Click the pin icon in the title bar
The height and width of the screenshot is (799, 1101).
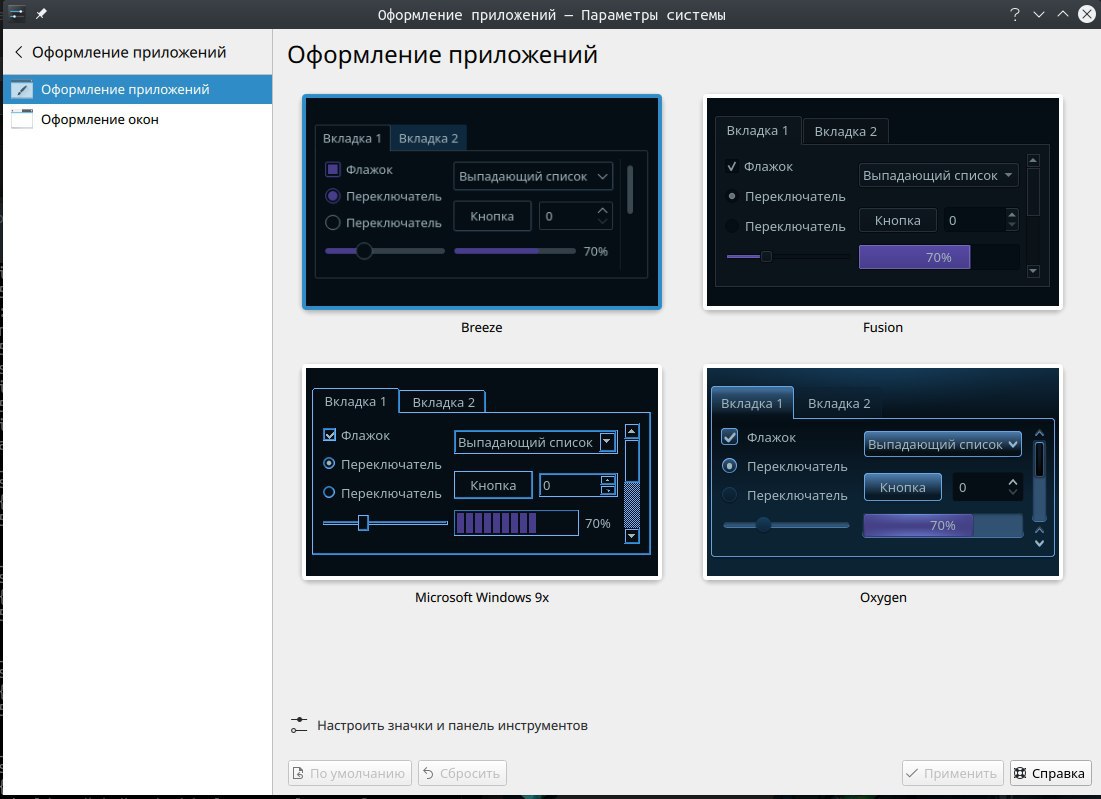[x=41, y=13]
